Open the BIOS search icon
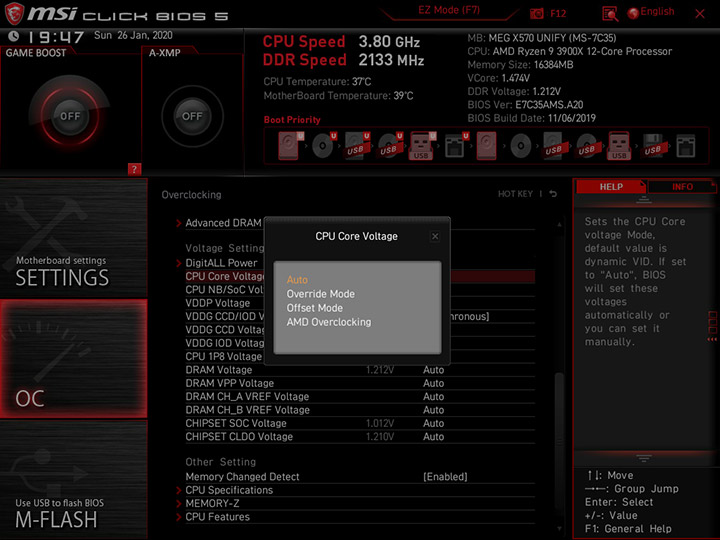The height and width of the screenshot is (540, 720). [610, 14]
